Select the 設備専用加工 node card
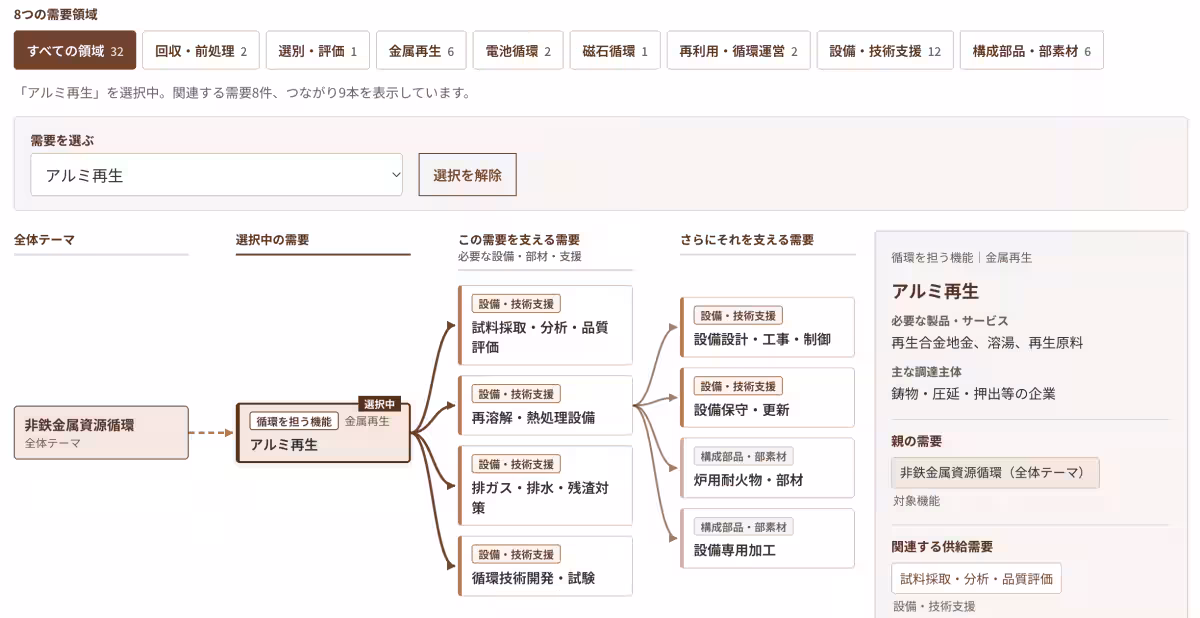Screen dimensions: 1200x618 767,538
